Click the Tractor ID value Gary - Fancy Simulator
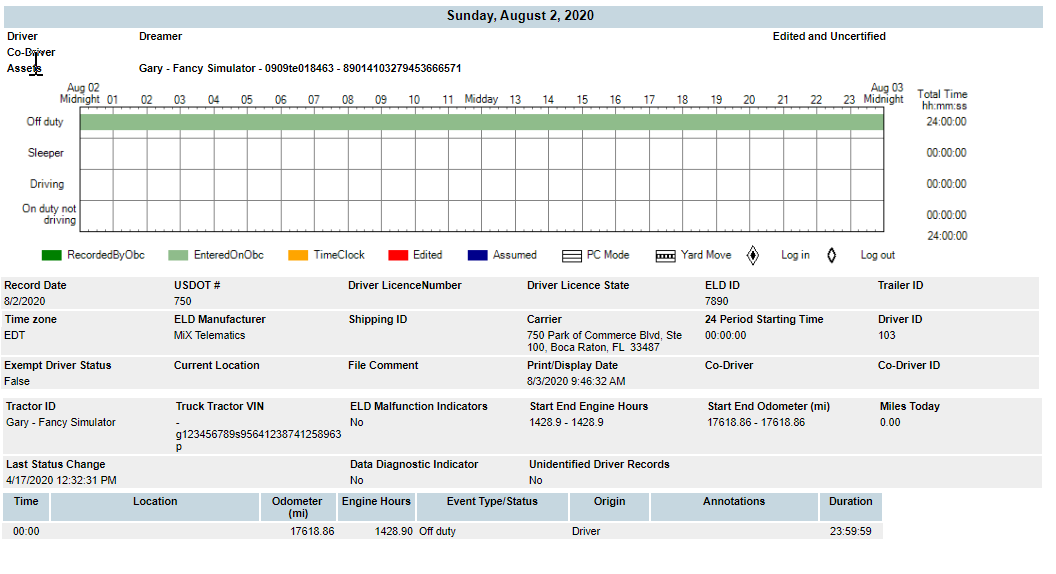 61,422
